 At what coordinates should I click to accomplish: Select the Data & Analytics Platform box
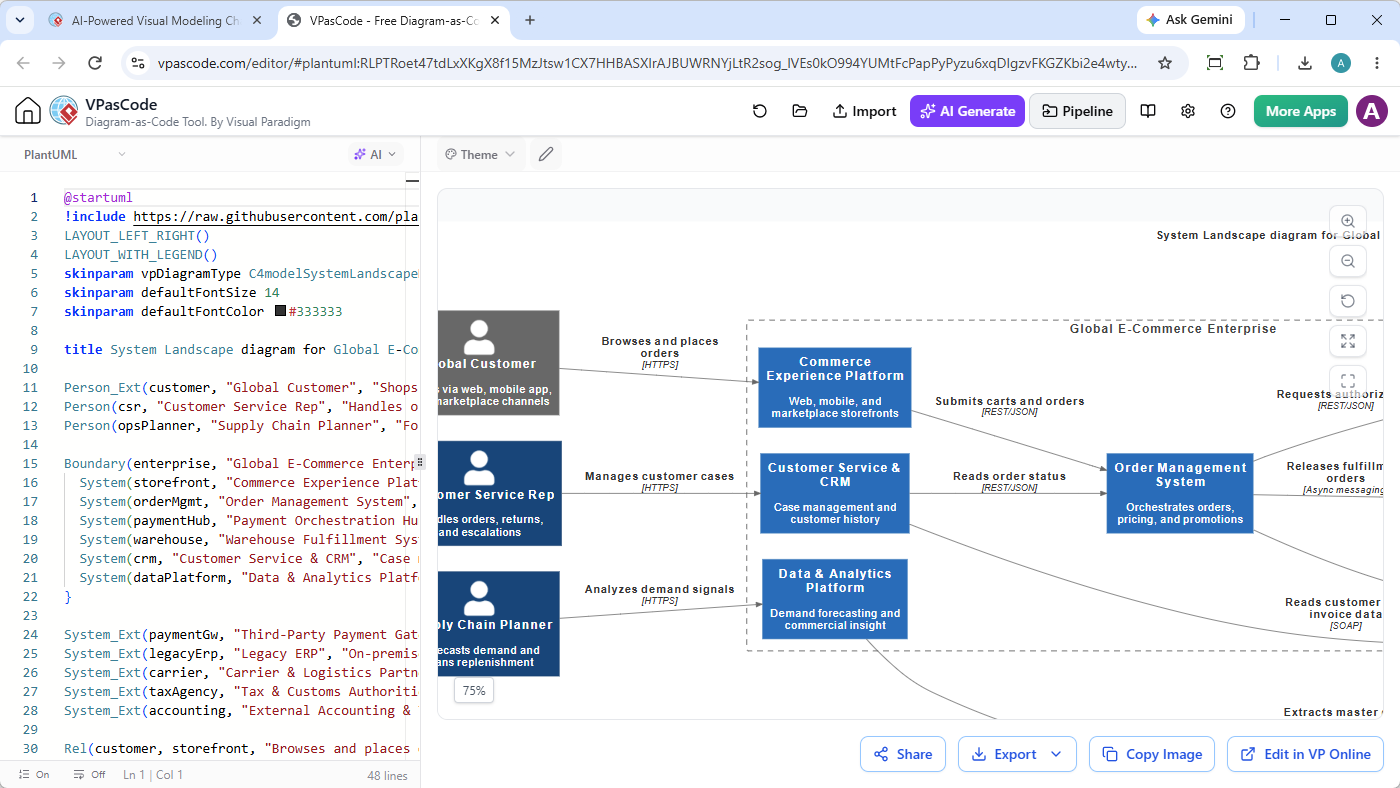tap(835, 599)
